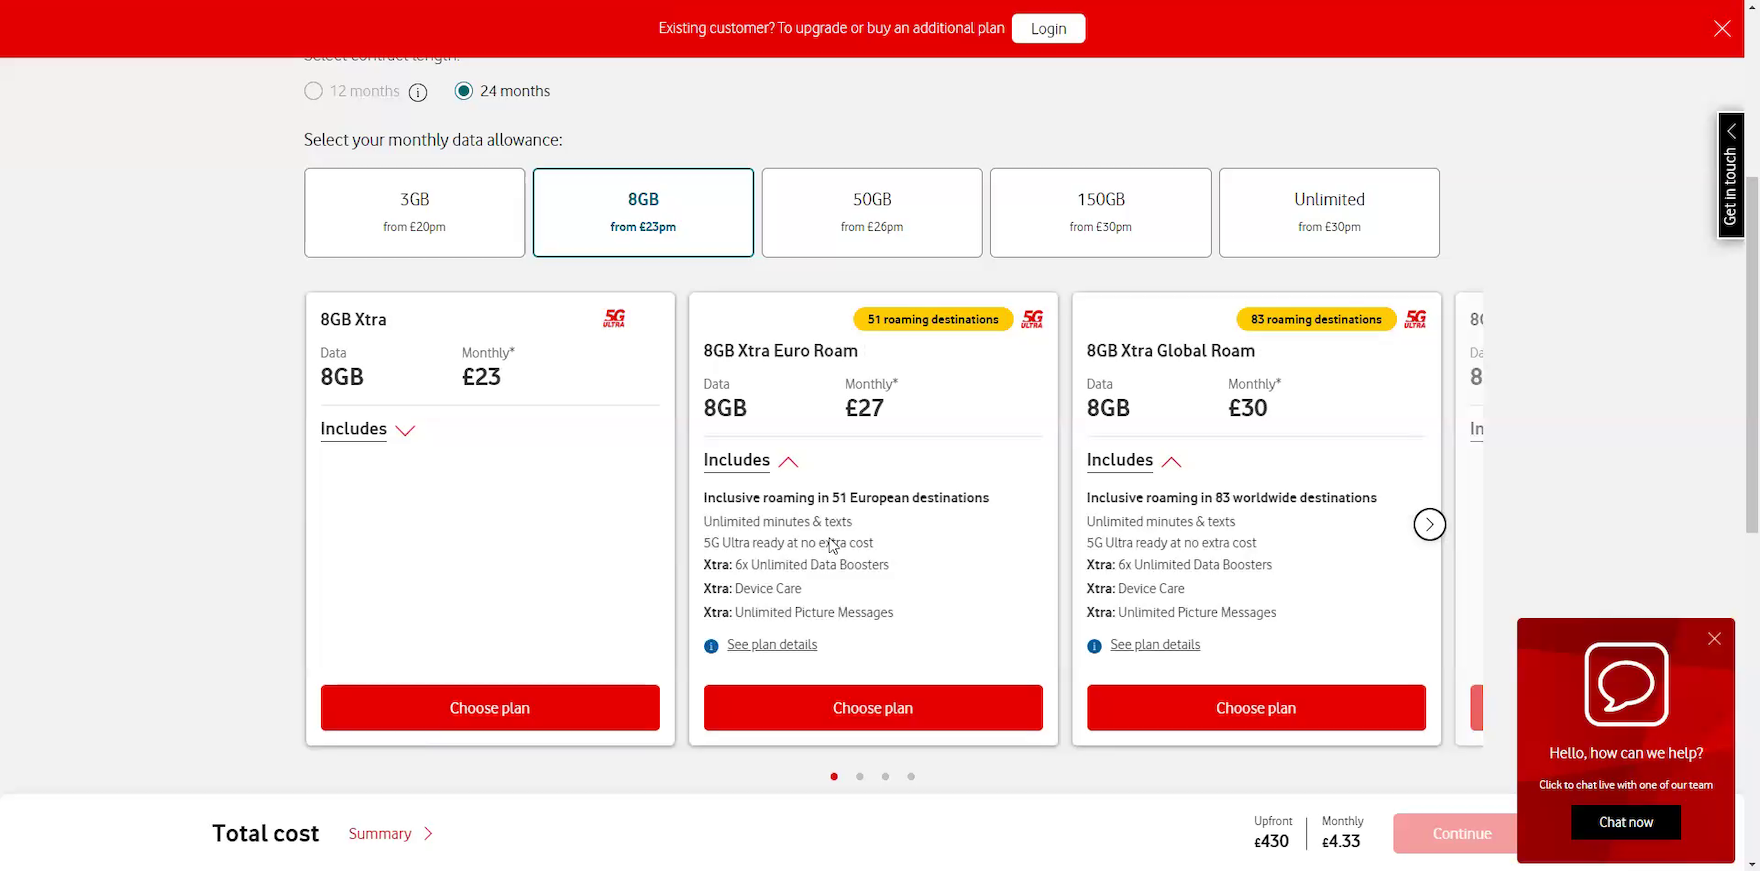1760x871 pixels.
Task: Go to the second carousel page dot
Action: [x=860, y=777]
